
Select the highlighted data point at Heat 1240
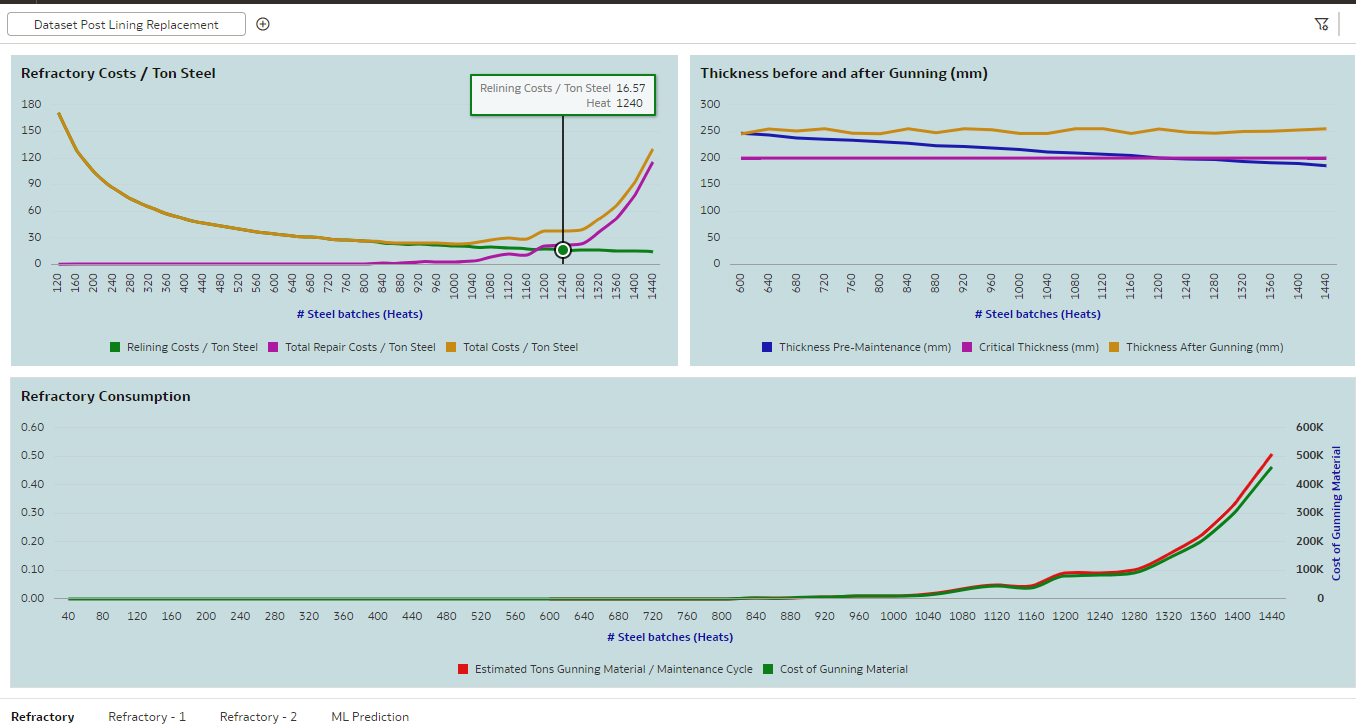[x=562, y=250]
